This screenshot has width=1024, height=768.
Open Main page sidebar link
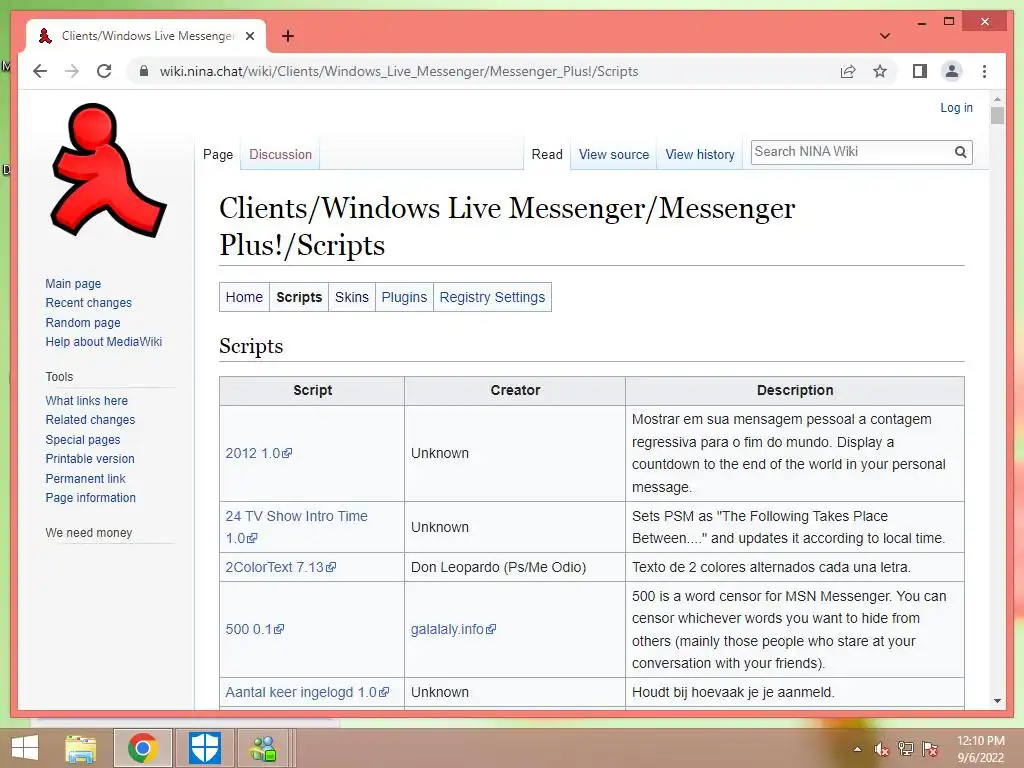point(73,283)
